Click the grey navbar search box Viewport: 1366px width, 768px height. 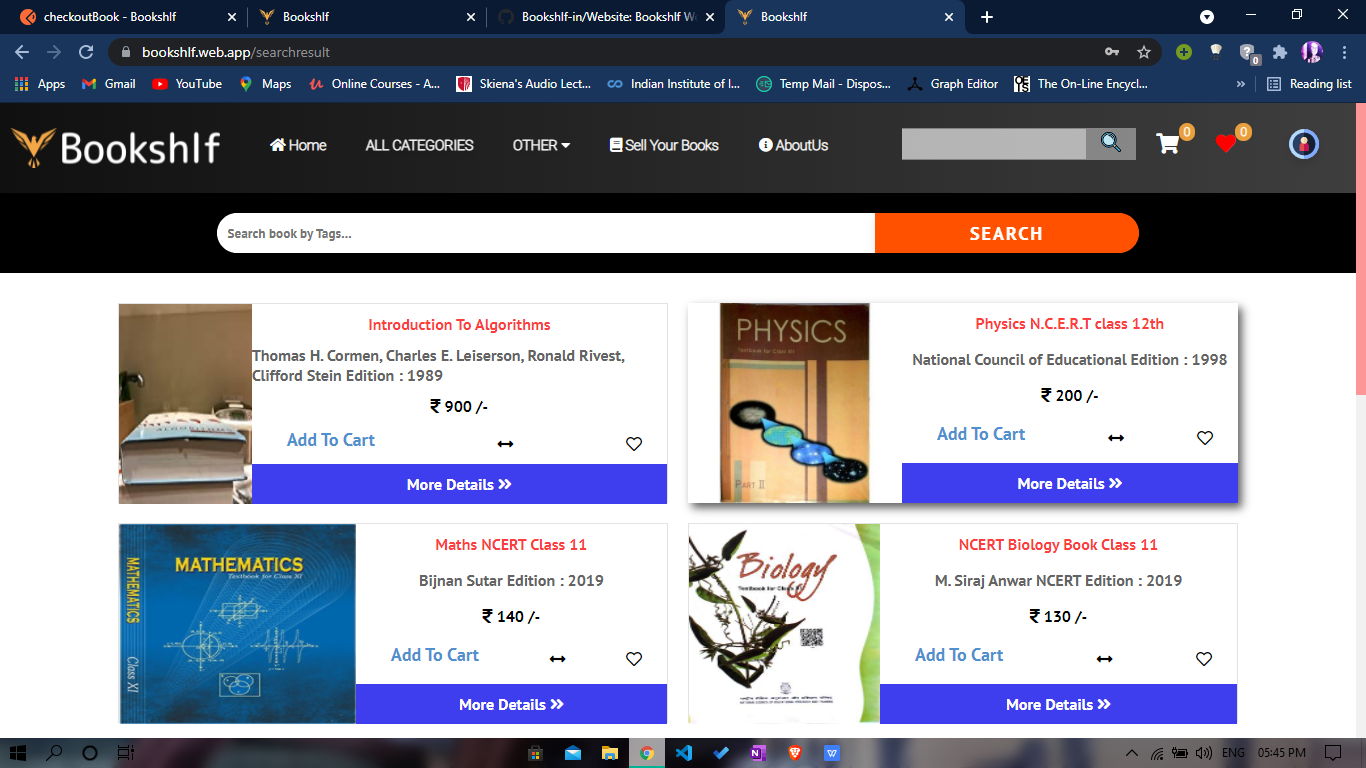[x=994, y=144]
